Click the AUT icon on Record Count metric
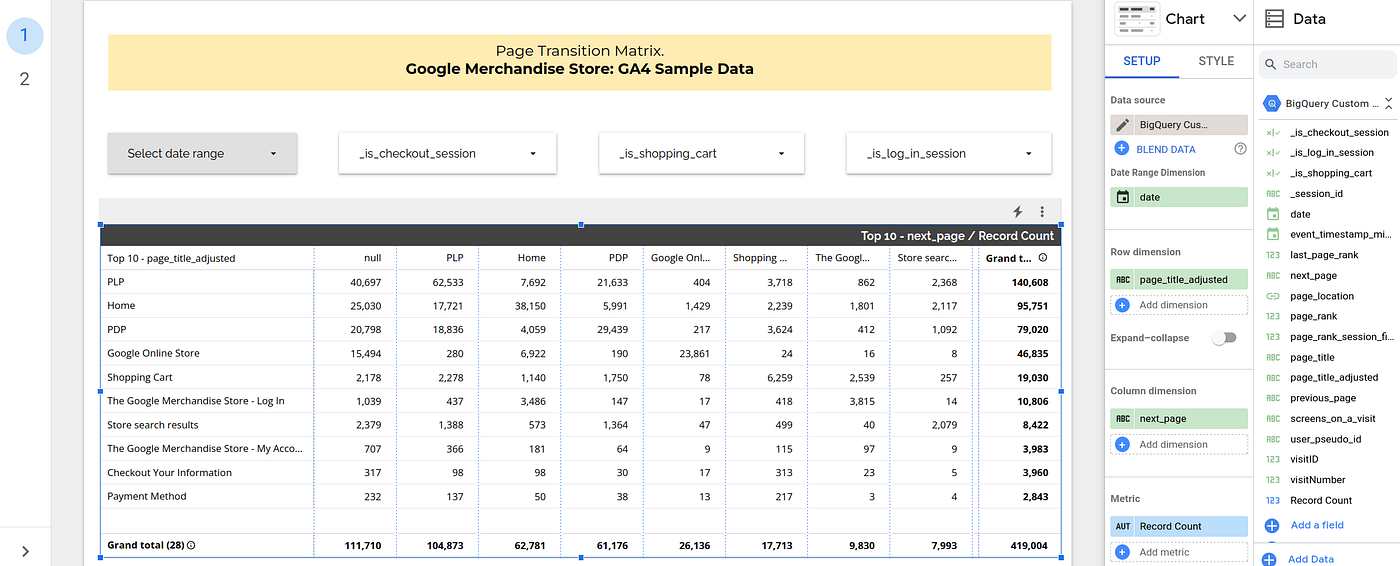 pyautogui.click(x=1123, y=526)
